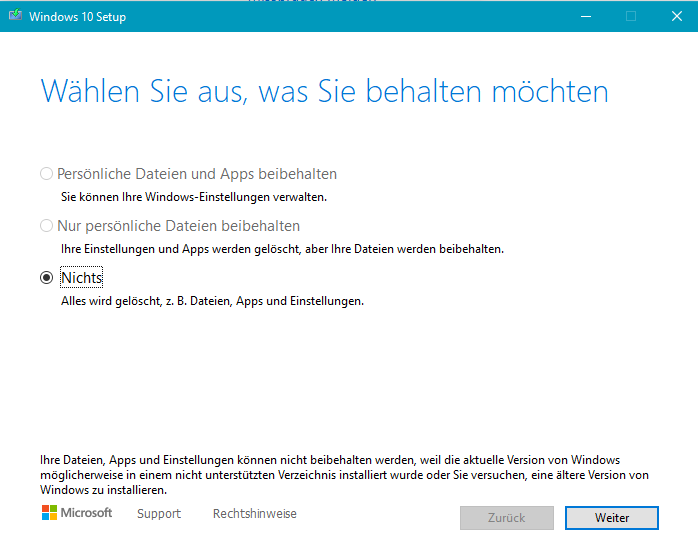Open the Rechtshinweise link
Image resolution: width=698 pixels, height=552 pixels.
pos(255,514)
